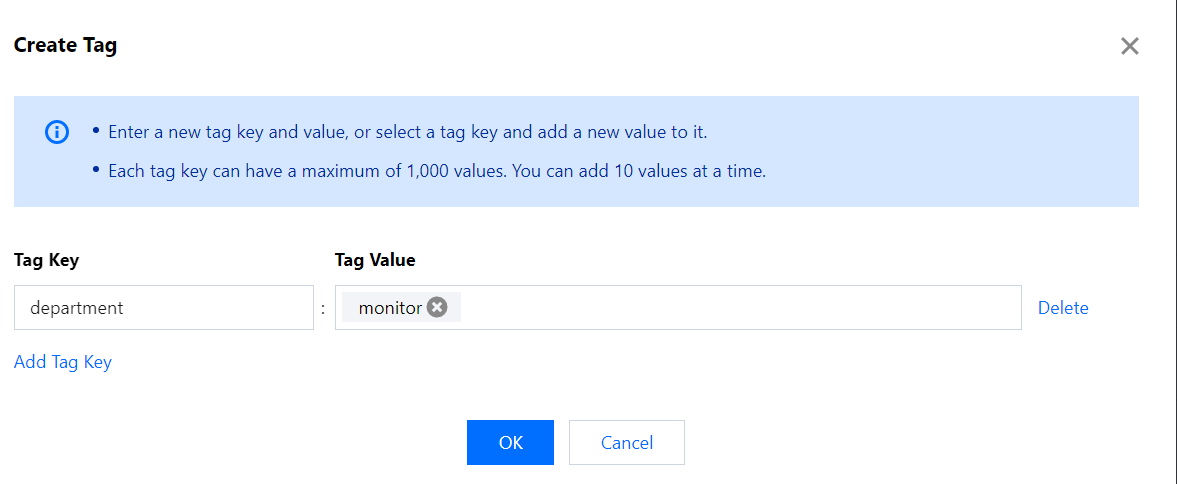Click the Create Tag dialog title
This screenshot has width=1177, height=484.
65,45
